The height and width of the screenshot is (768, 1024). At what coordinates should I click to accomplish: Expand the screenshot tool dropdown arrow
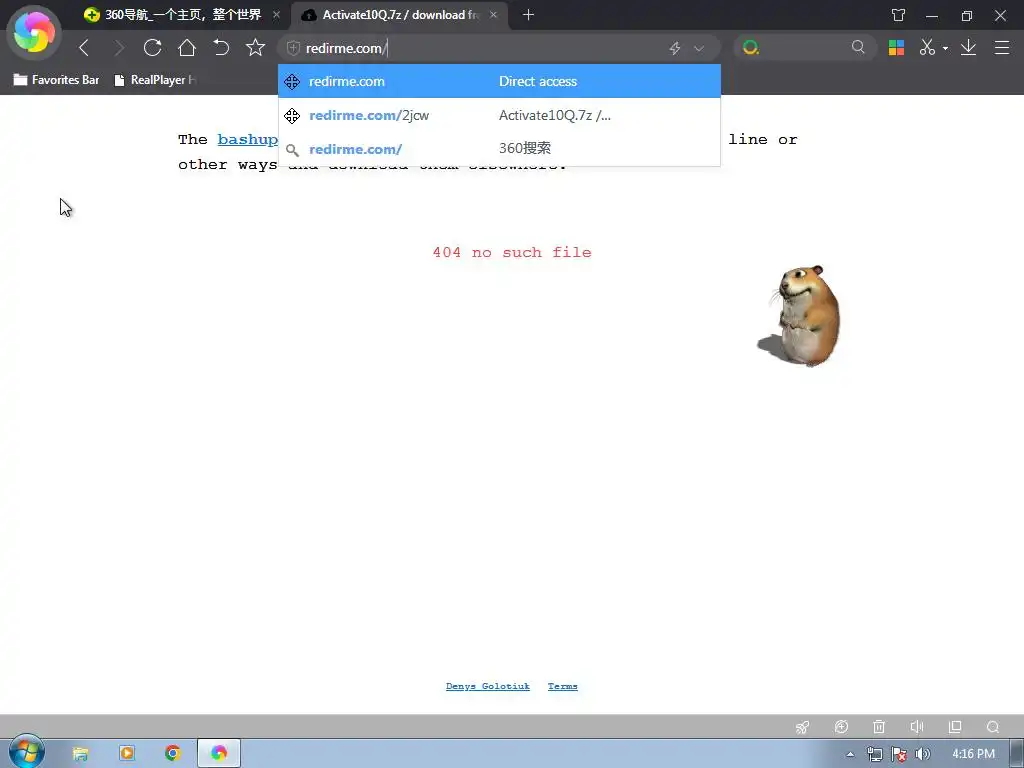(945, 48)
